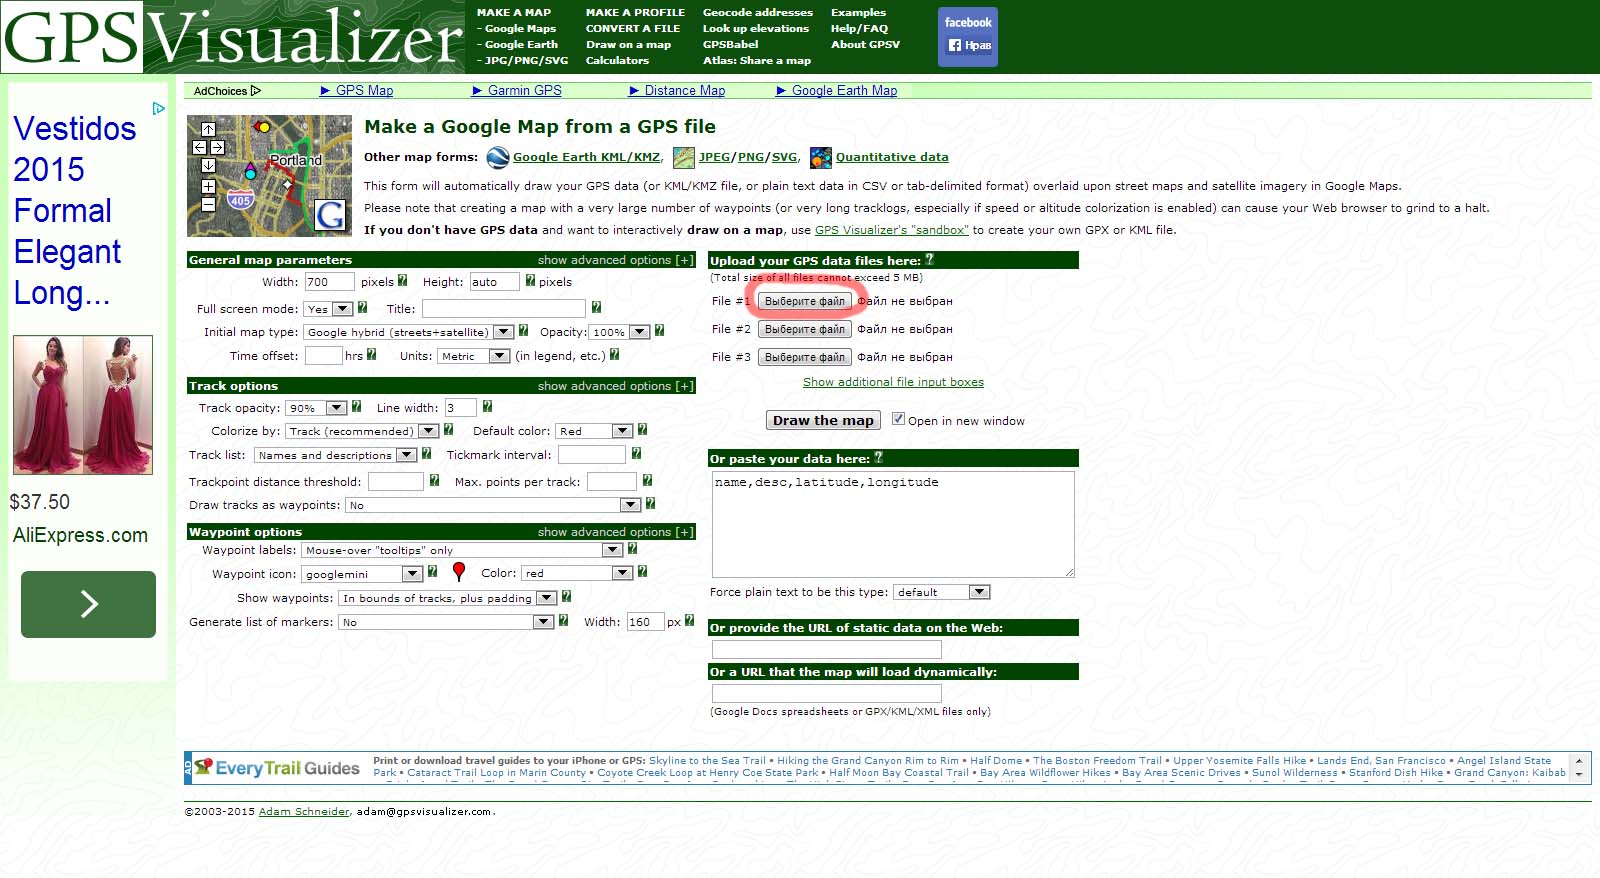Click the green arrow button in the AliExpress ad
The height and width of the screenshot is (878, 1600).
pyautogui.click(x=88, y=604)
